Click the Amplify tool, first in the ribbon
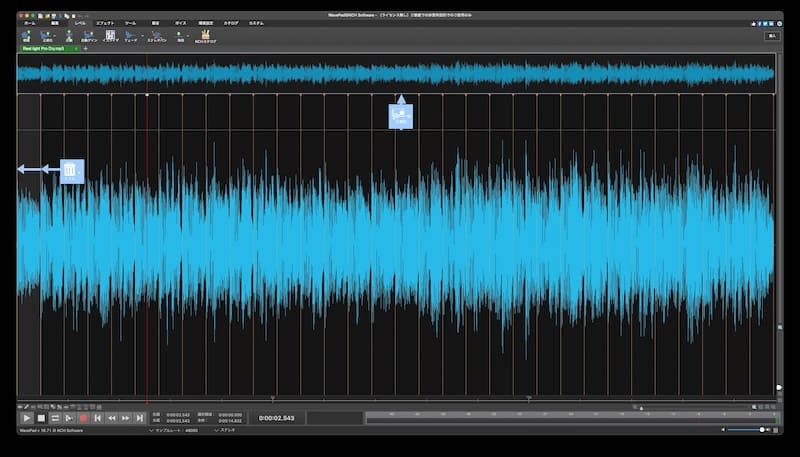800x457 pixels. tap(27, 36)
